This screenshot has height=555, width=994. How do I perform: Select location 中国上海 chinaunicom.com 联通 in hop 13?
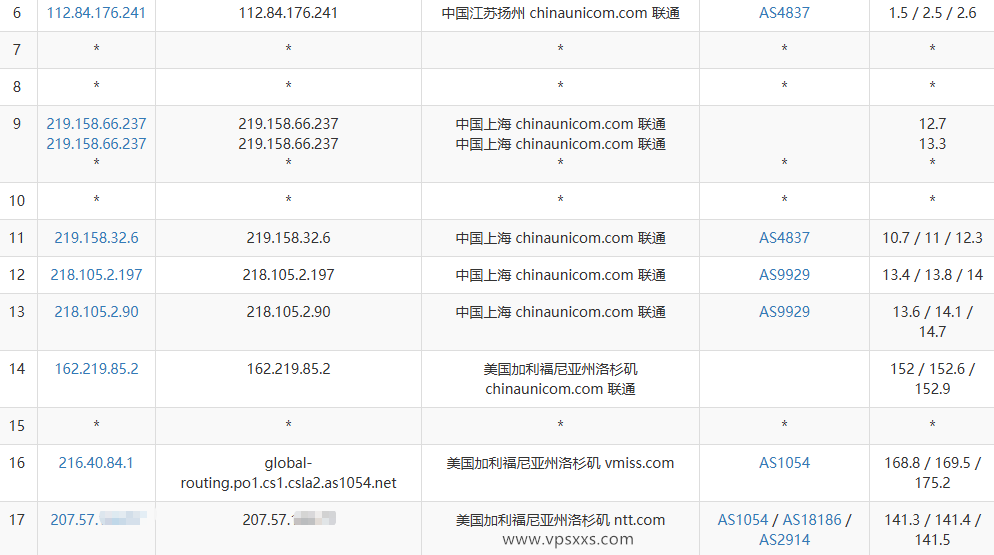(x=560, y=311)
